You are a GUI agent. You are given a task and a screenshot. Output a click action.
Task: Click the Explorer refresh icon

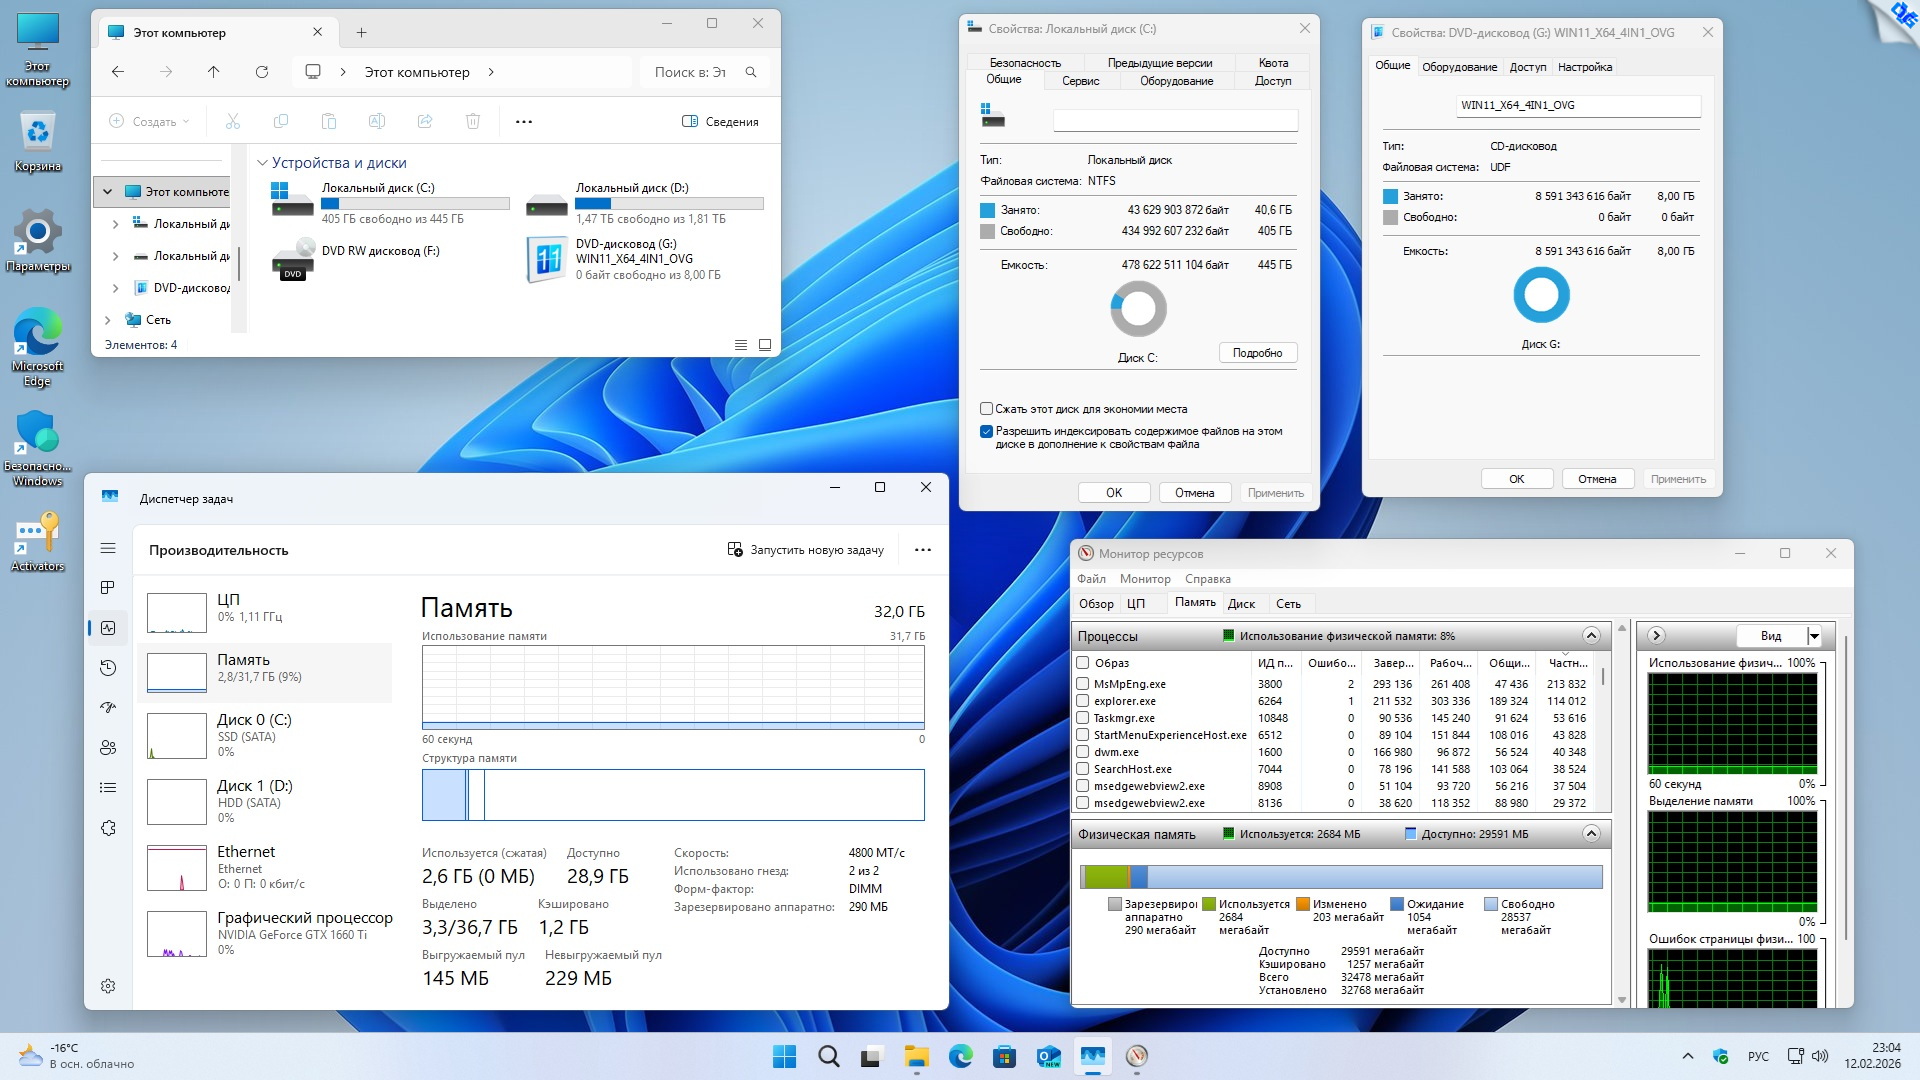pyautogui.click(x=262, y=72)
